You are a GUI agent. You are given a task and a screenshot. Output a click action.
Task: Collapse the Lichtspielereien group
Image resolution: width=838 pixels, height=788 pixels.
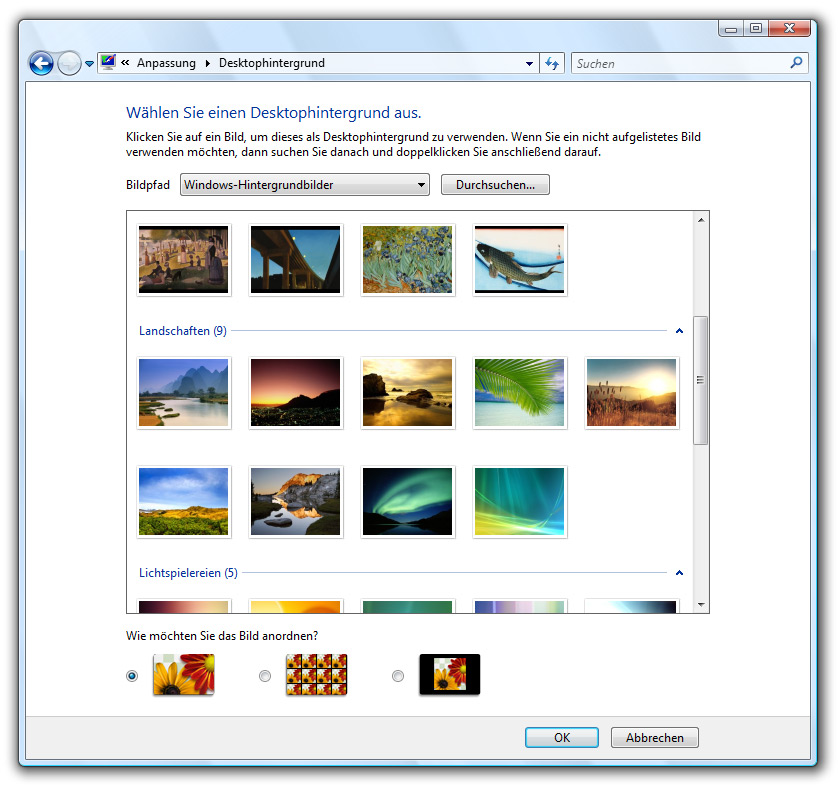coord(680,573)
